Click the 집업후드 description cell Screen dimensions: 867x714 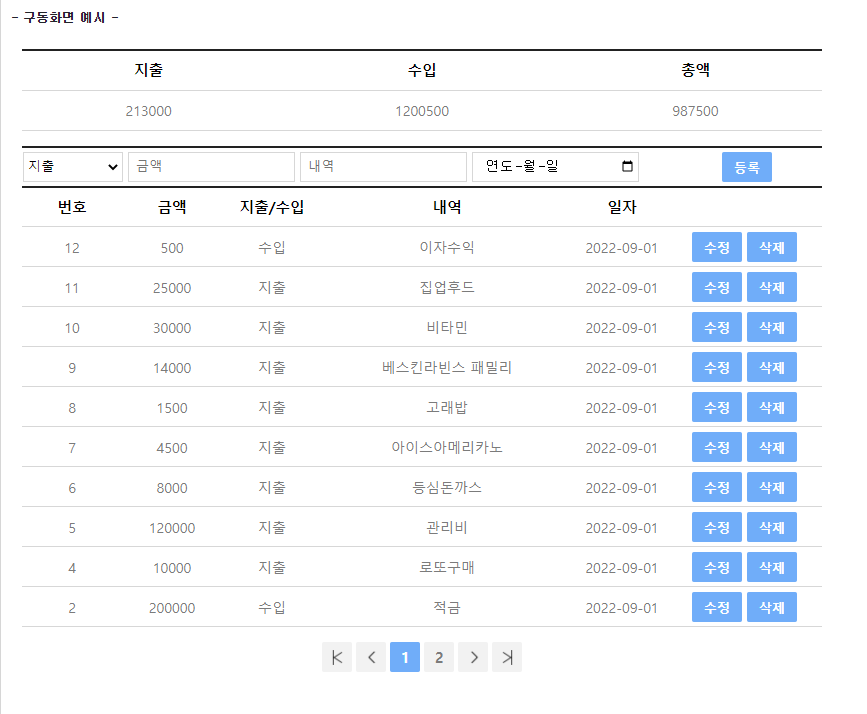tap(447, 287)
